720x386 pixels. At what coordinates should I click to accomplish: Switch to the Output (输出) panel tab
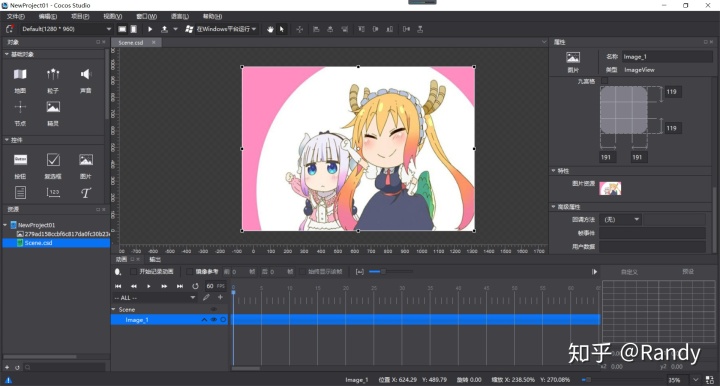155,259
